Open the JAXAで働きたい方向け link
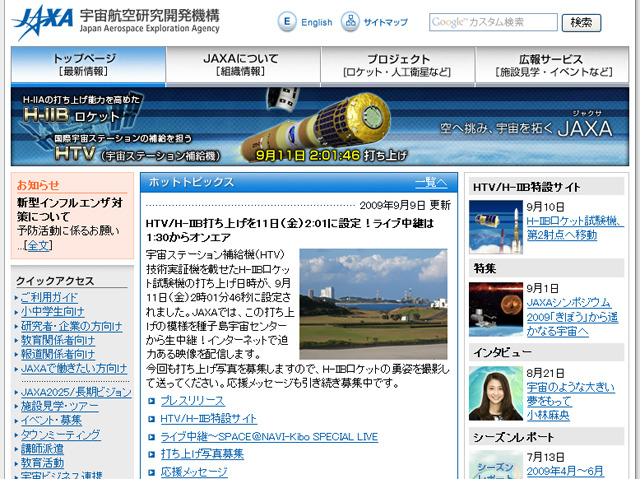The height and width of the screenshot is (479, 640). click(x=74, y=368)
